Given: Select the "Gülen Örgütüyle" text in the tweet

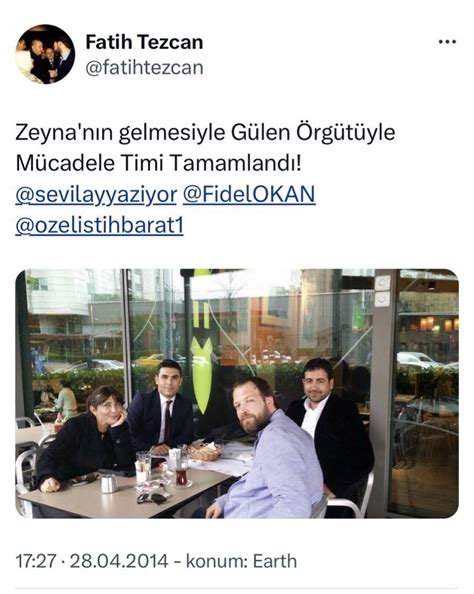Looking at the screenshot, I should tap(313, 133).
